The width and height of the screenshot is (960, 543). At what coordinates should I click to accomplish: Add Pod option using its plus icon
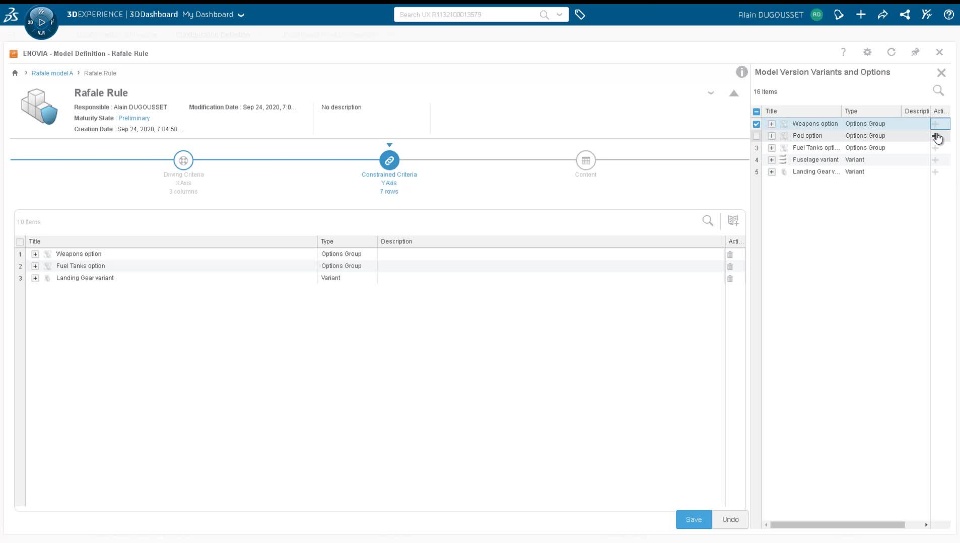[x=936, y=136]
